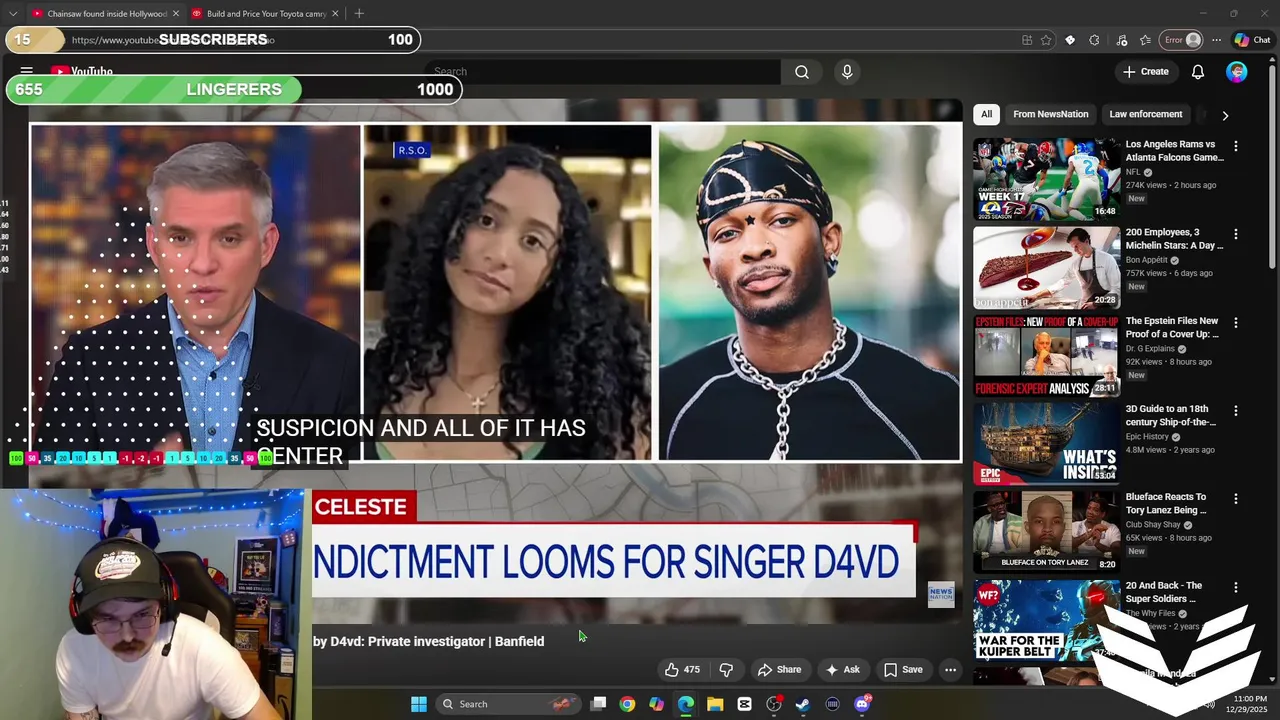The image size is (1280, 720).
Task: Open File Explorer from taskbar
Action: [715, 704]
